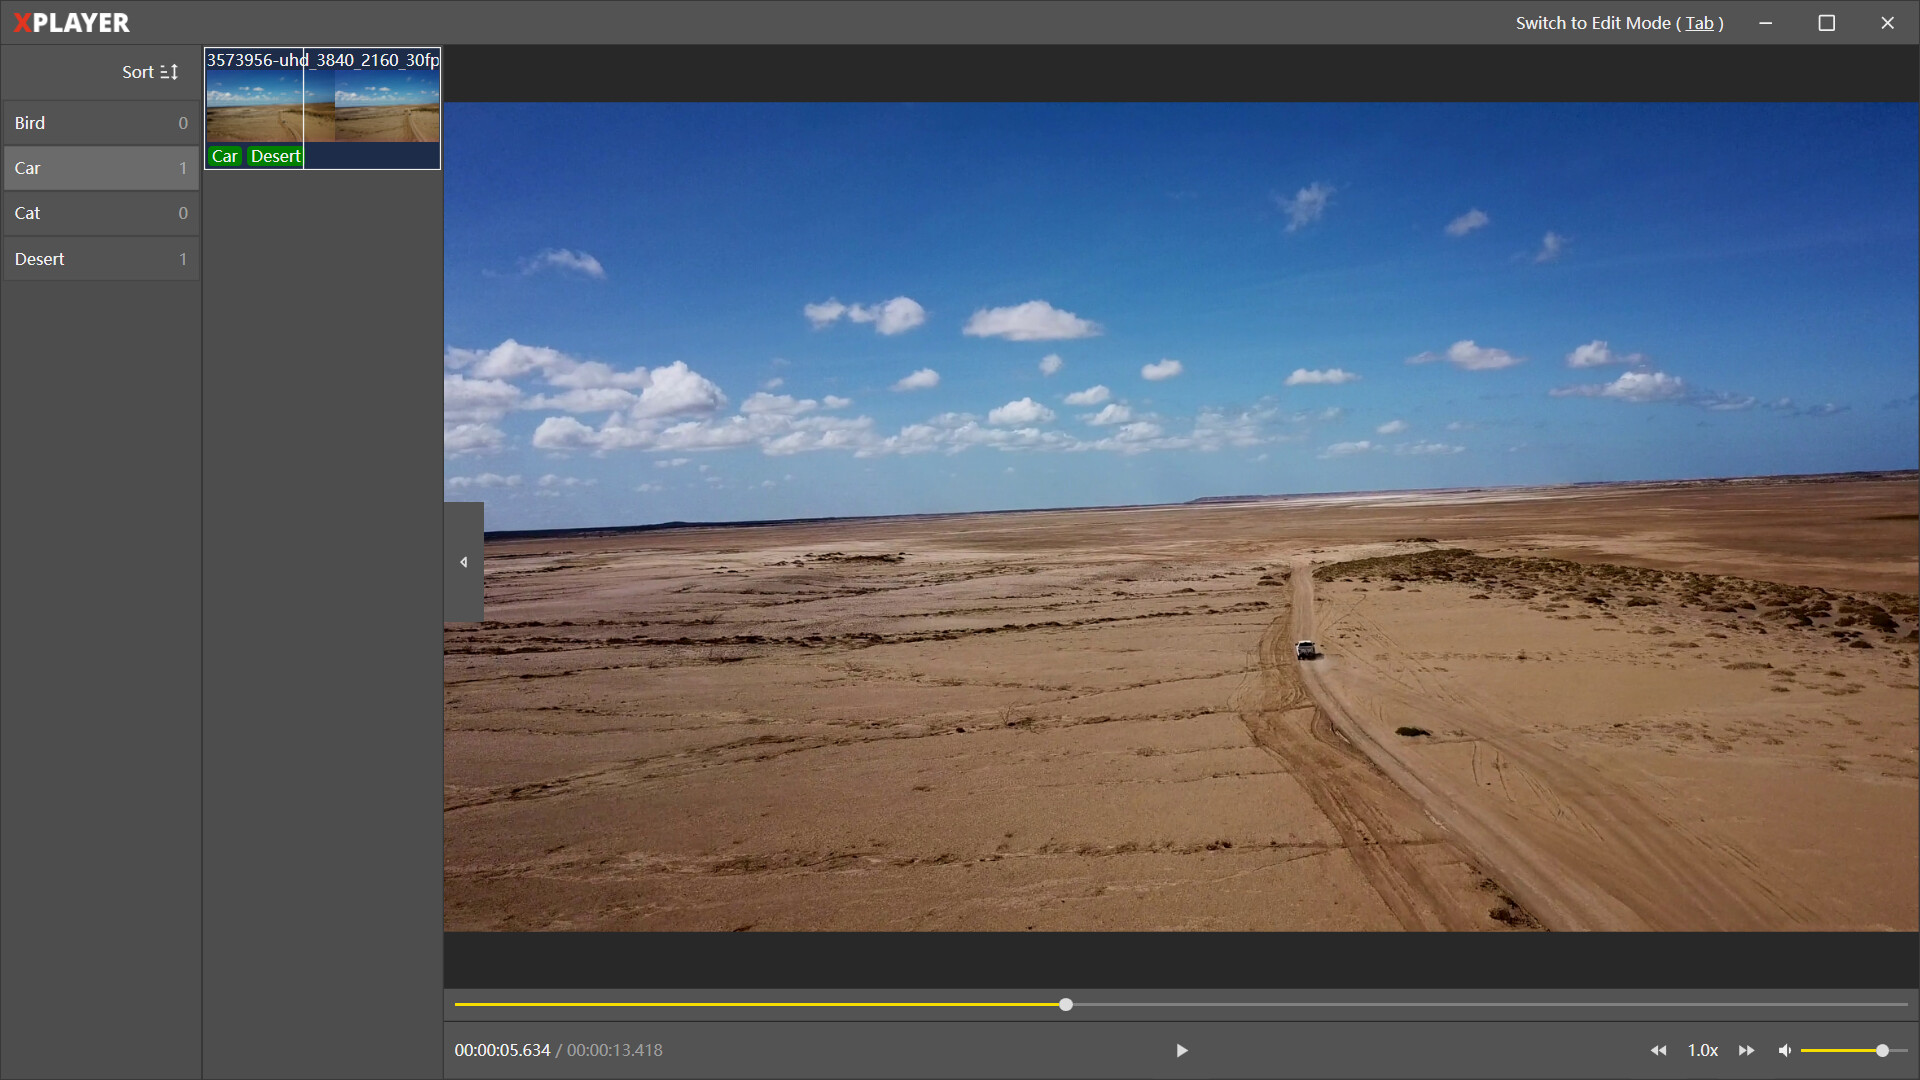Click the green Car tag on the thumbnail
The image size is (1920, 1080).
225,156
